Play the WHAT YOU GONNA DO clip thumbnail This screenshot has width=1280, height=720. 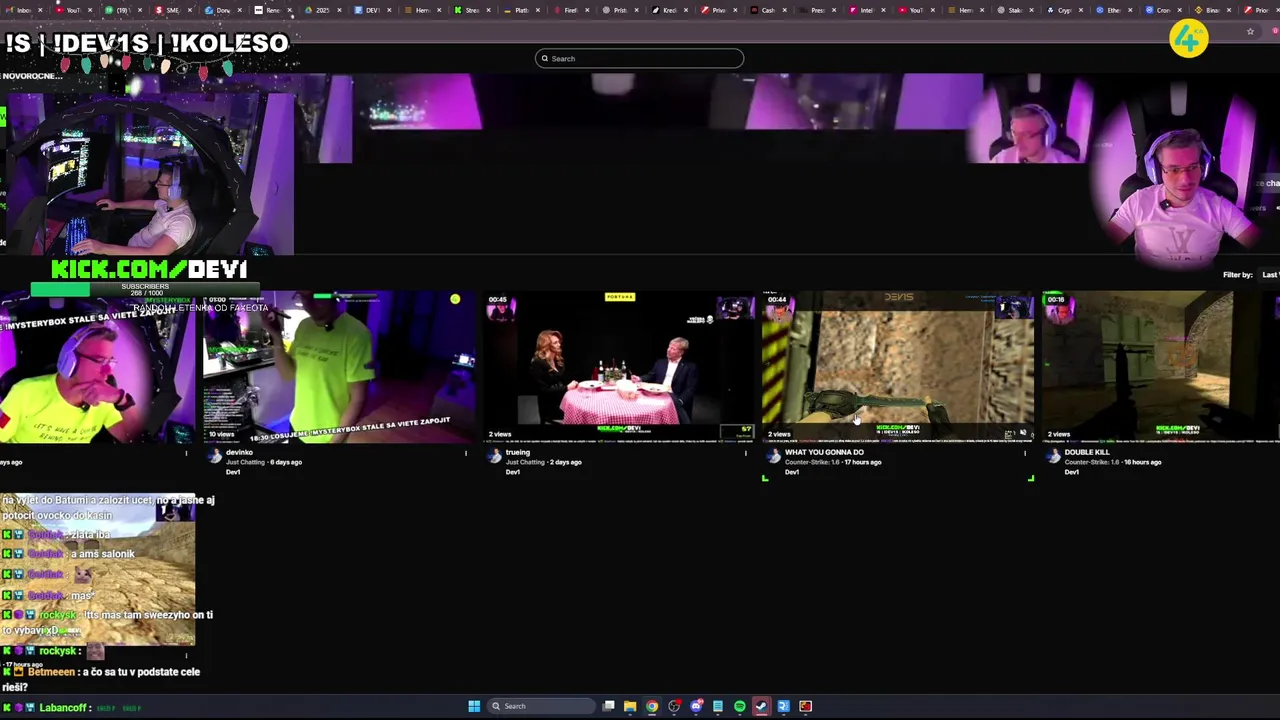pyautogui.click(x=899, y=367)
